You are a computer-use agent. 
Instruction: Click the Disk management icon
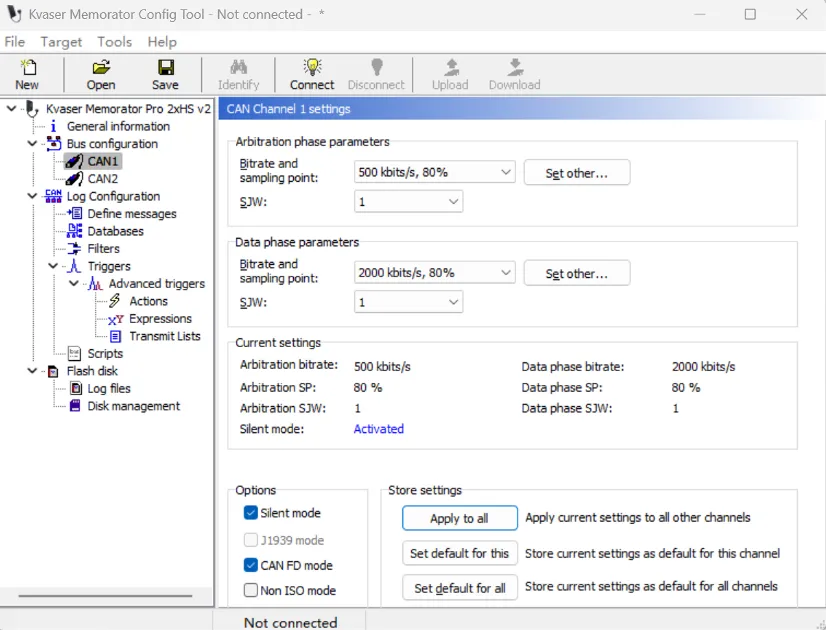coord(75,406)
